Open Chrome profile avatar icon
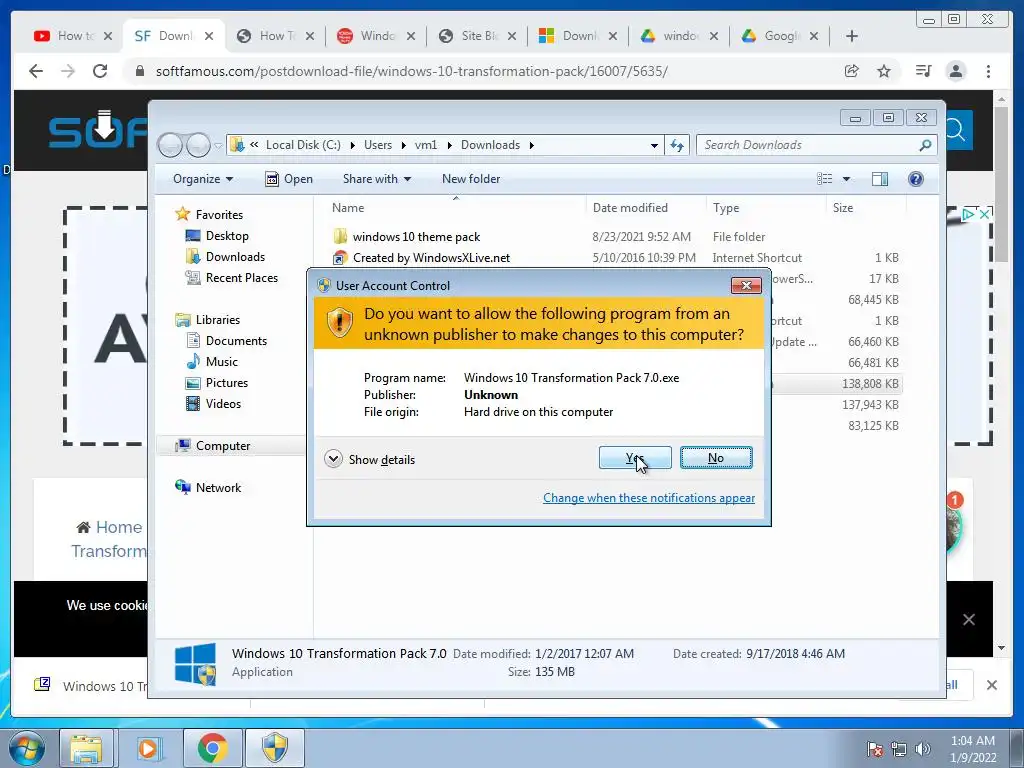The image size is (1024, 768). (956, 71)
